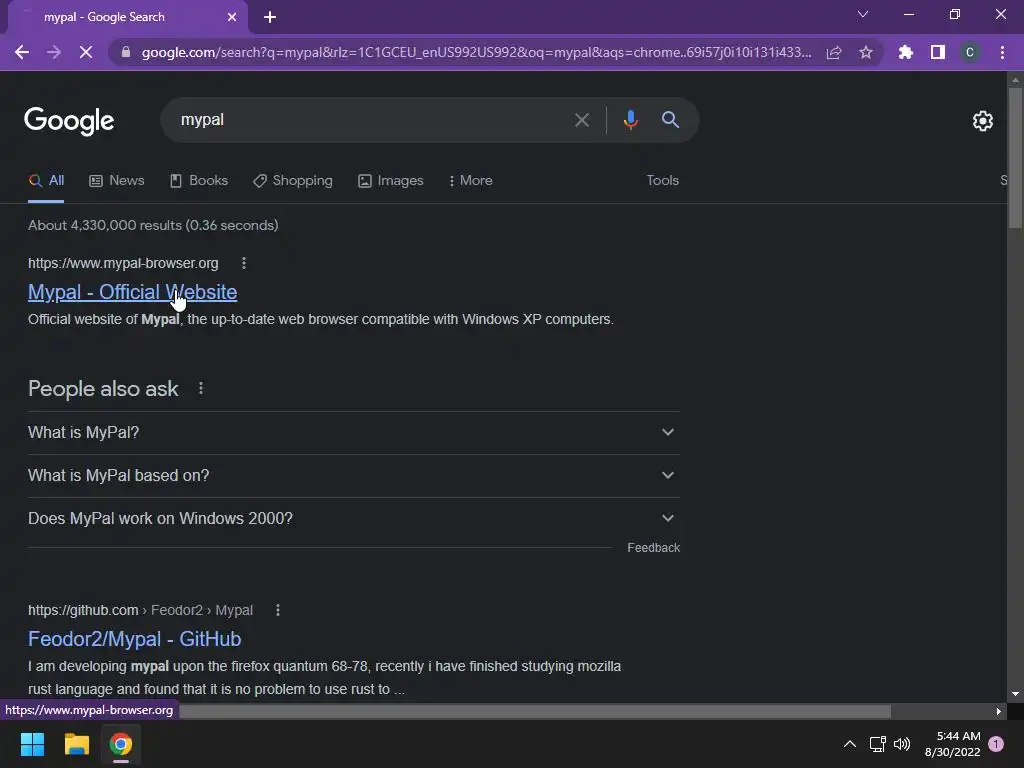Open the Windows Start menu

click(32, 744)
